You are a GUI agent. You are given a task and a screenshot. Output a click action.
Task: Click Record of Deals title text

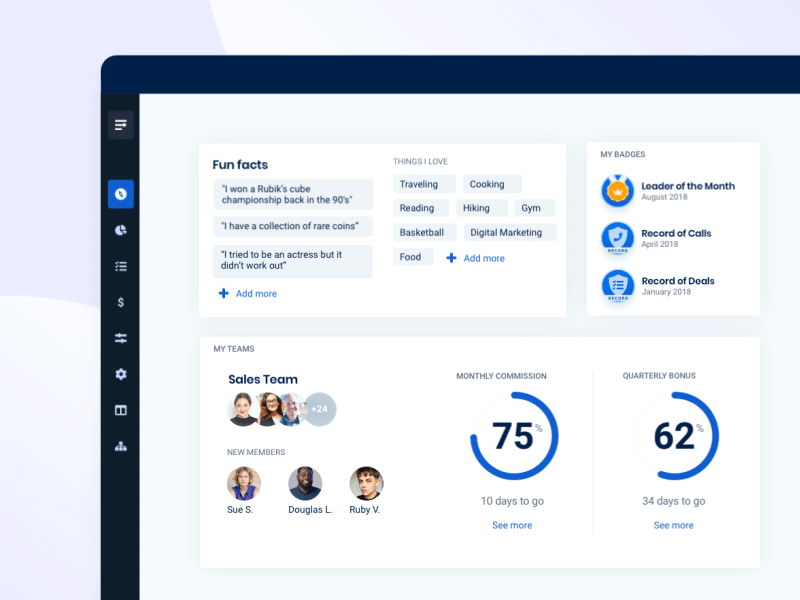678,281
